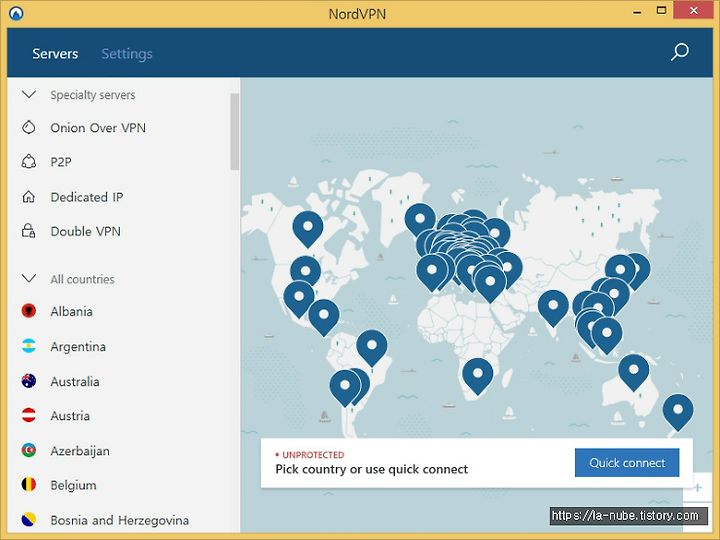Click the Albania flag icon
Screen dimensions: 720x540
pos(28,311)
